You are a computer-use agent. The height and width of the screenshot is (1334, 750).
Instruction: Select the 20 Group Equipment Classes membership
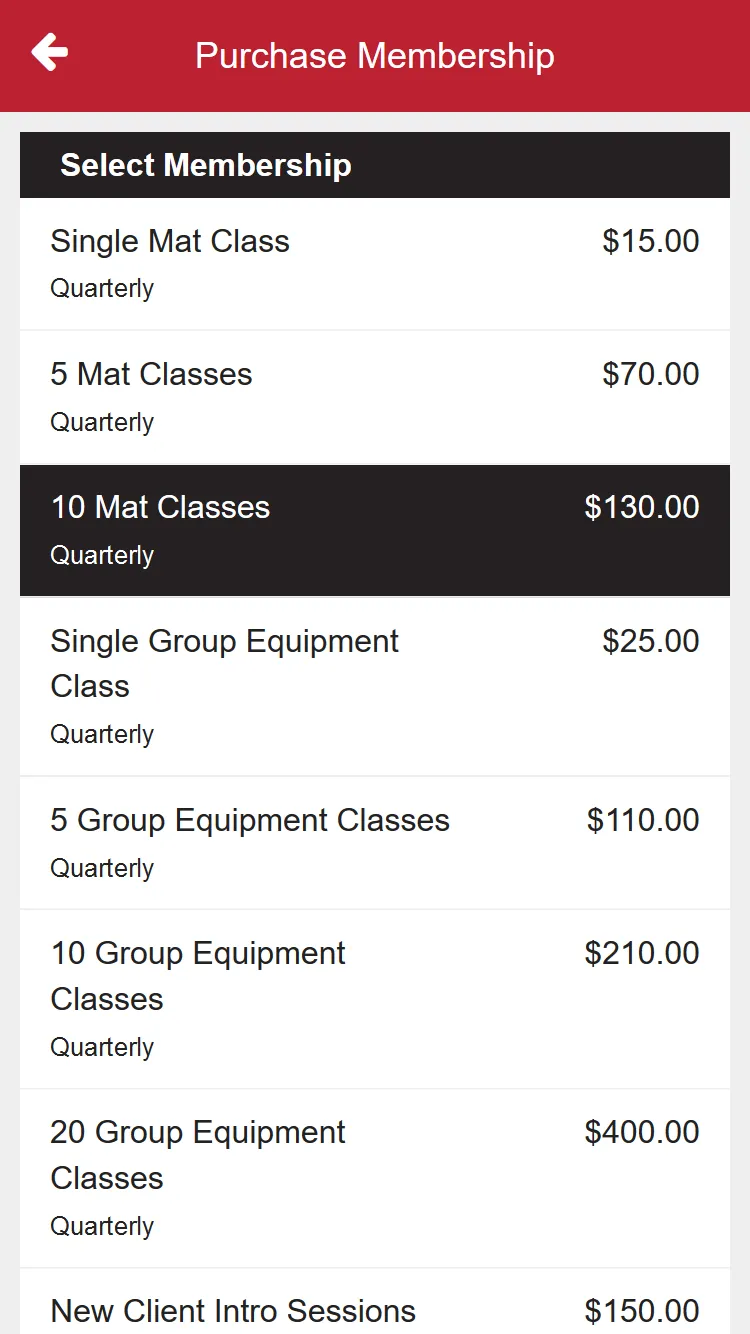coord(375,1178)
